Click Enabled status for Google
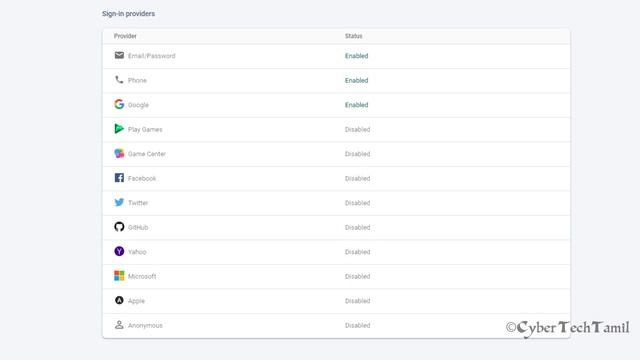 pos(356,105)
